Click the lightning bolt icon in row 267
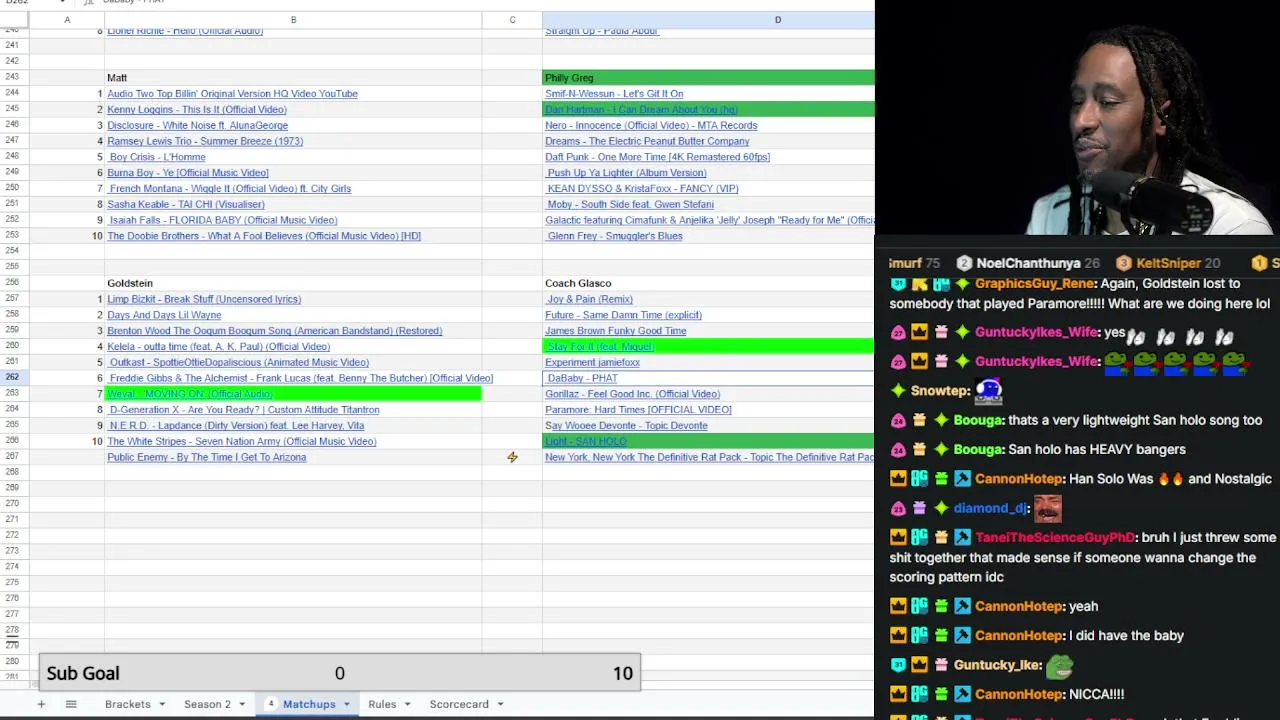 [512, 457]
